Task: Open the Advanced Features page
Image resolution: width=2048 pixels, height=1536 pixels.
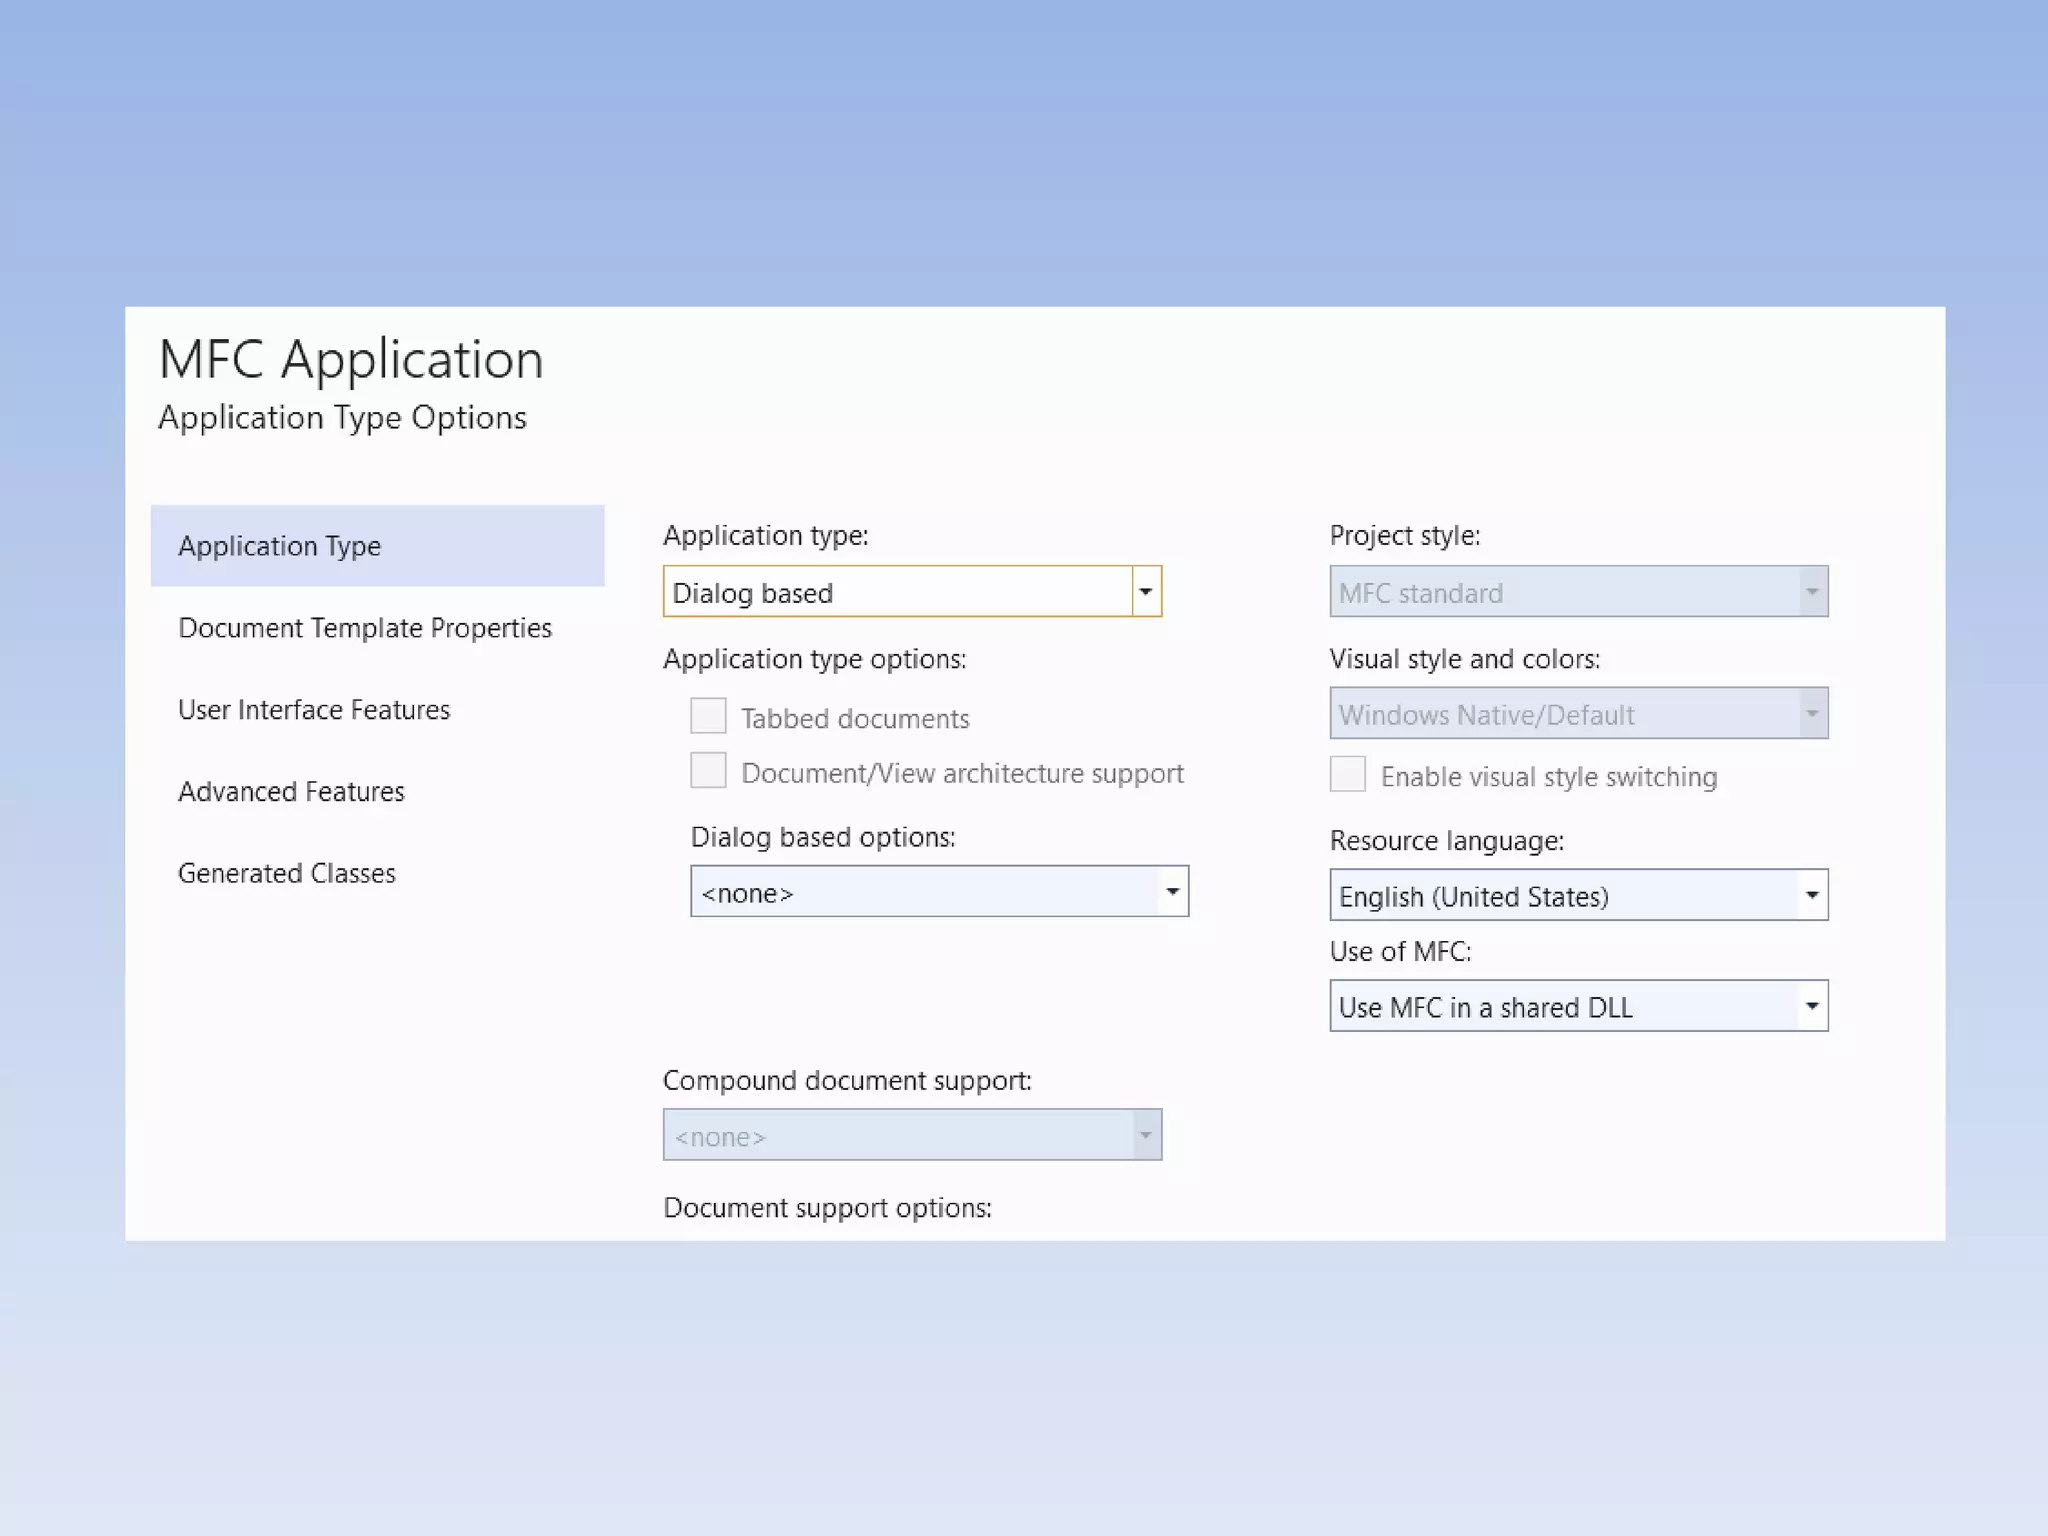Action: pos(291,792)
